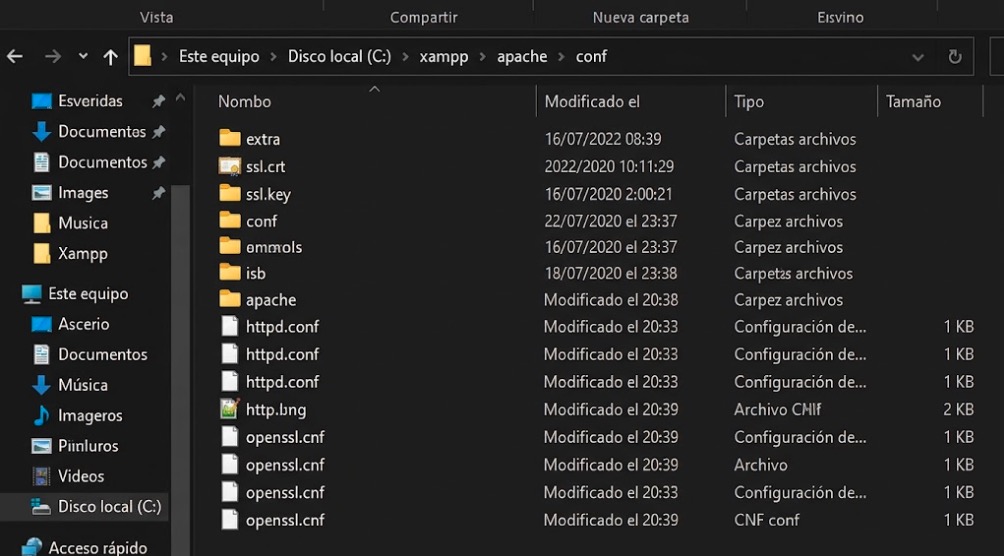1004x556 pixels.
Task: Go back with the left arrow button
Action: pyautogui.click(x=15, y=57)
